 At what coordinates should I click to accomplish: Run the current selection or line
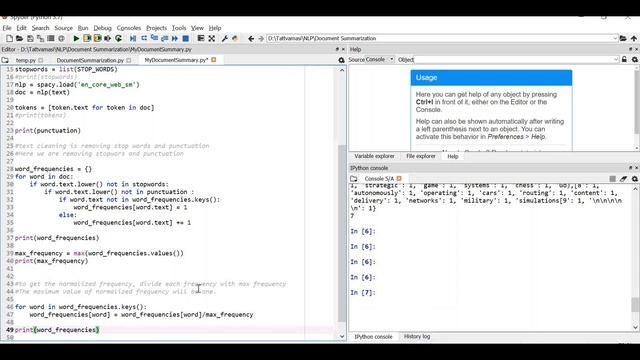pos(108,38)
